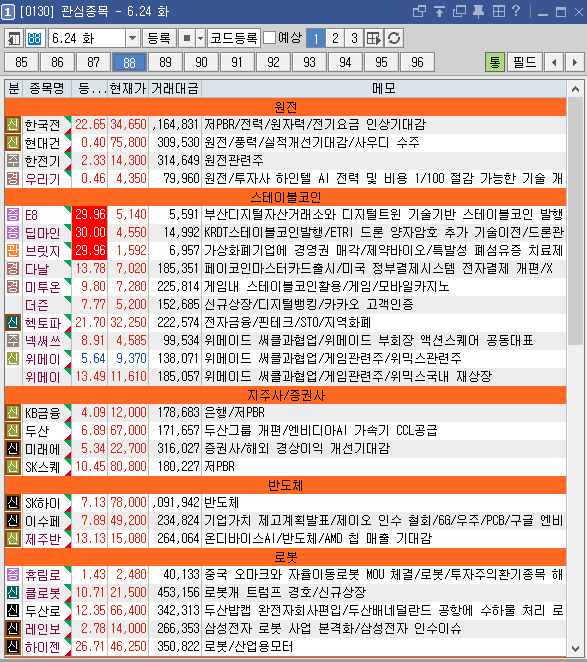Toggle the 예상 checkbox
Screen dimensions: 587x662
click(x=269, y=38)
